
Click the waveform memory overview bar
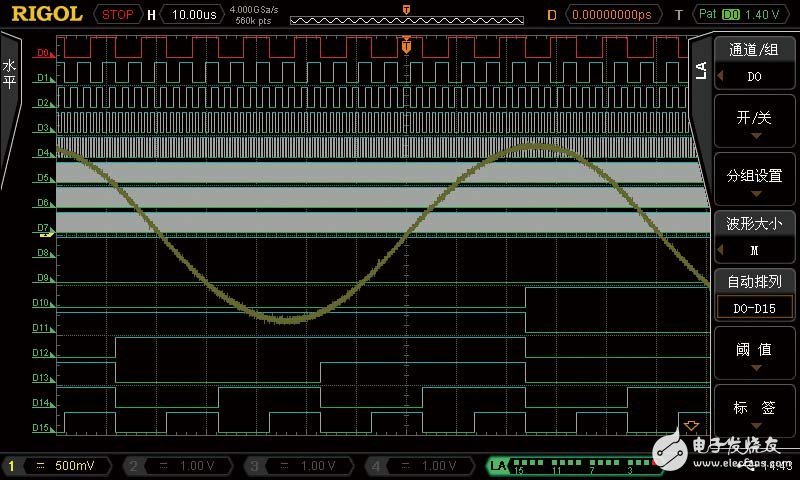404,17
